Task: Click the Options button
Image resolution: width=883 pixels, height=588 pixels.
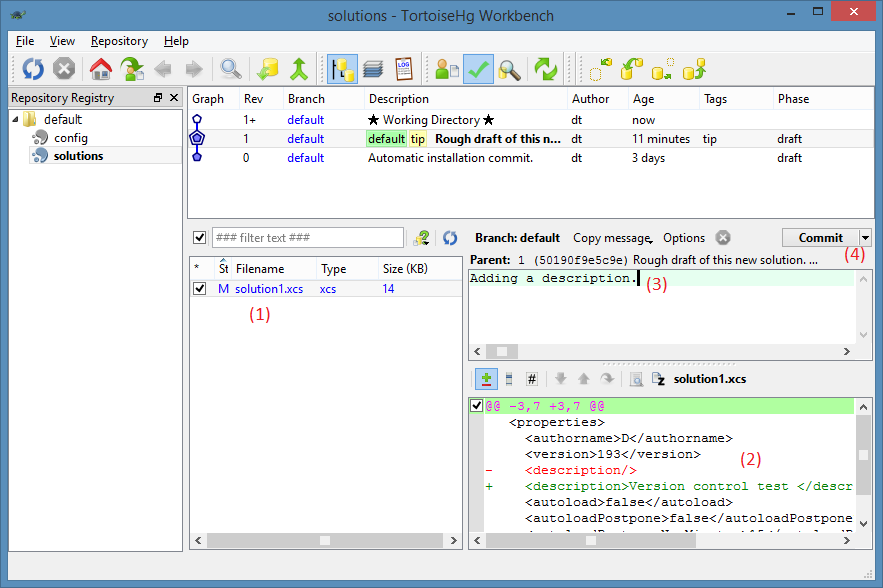Action: coord(684,238)
